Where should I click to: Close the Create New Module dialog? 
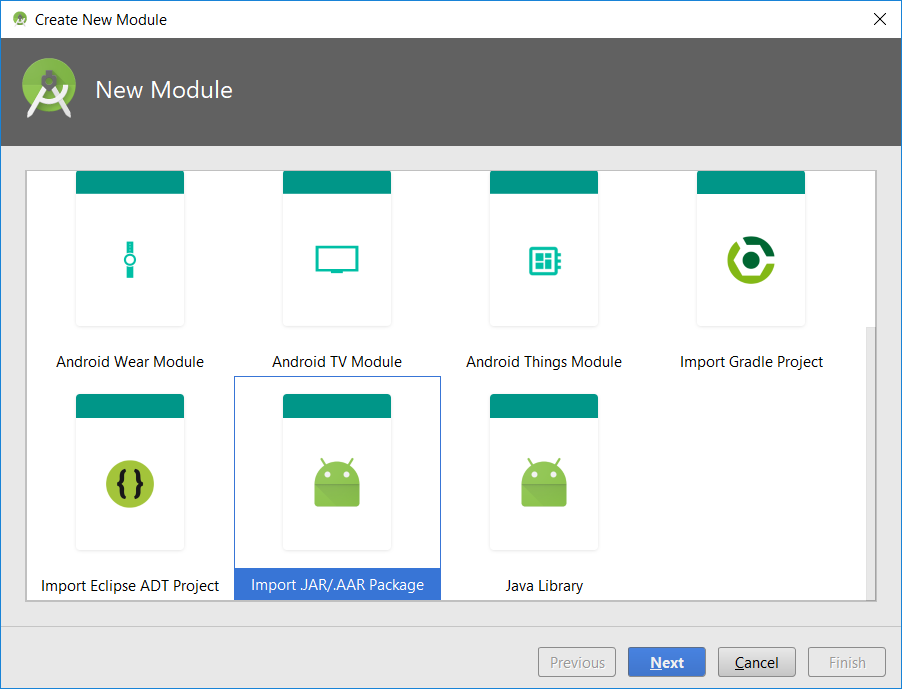pos(880,19)
